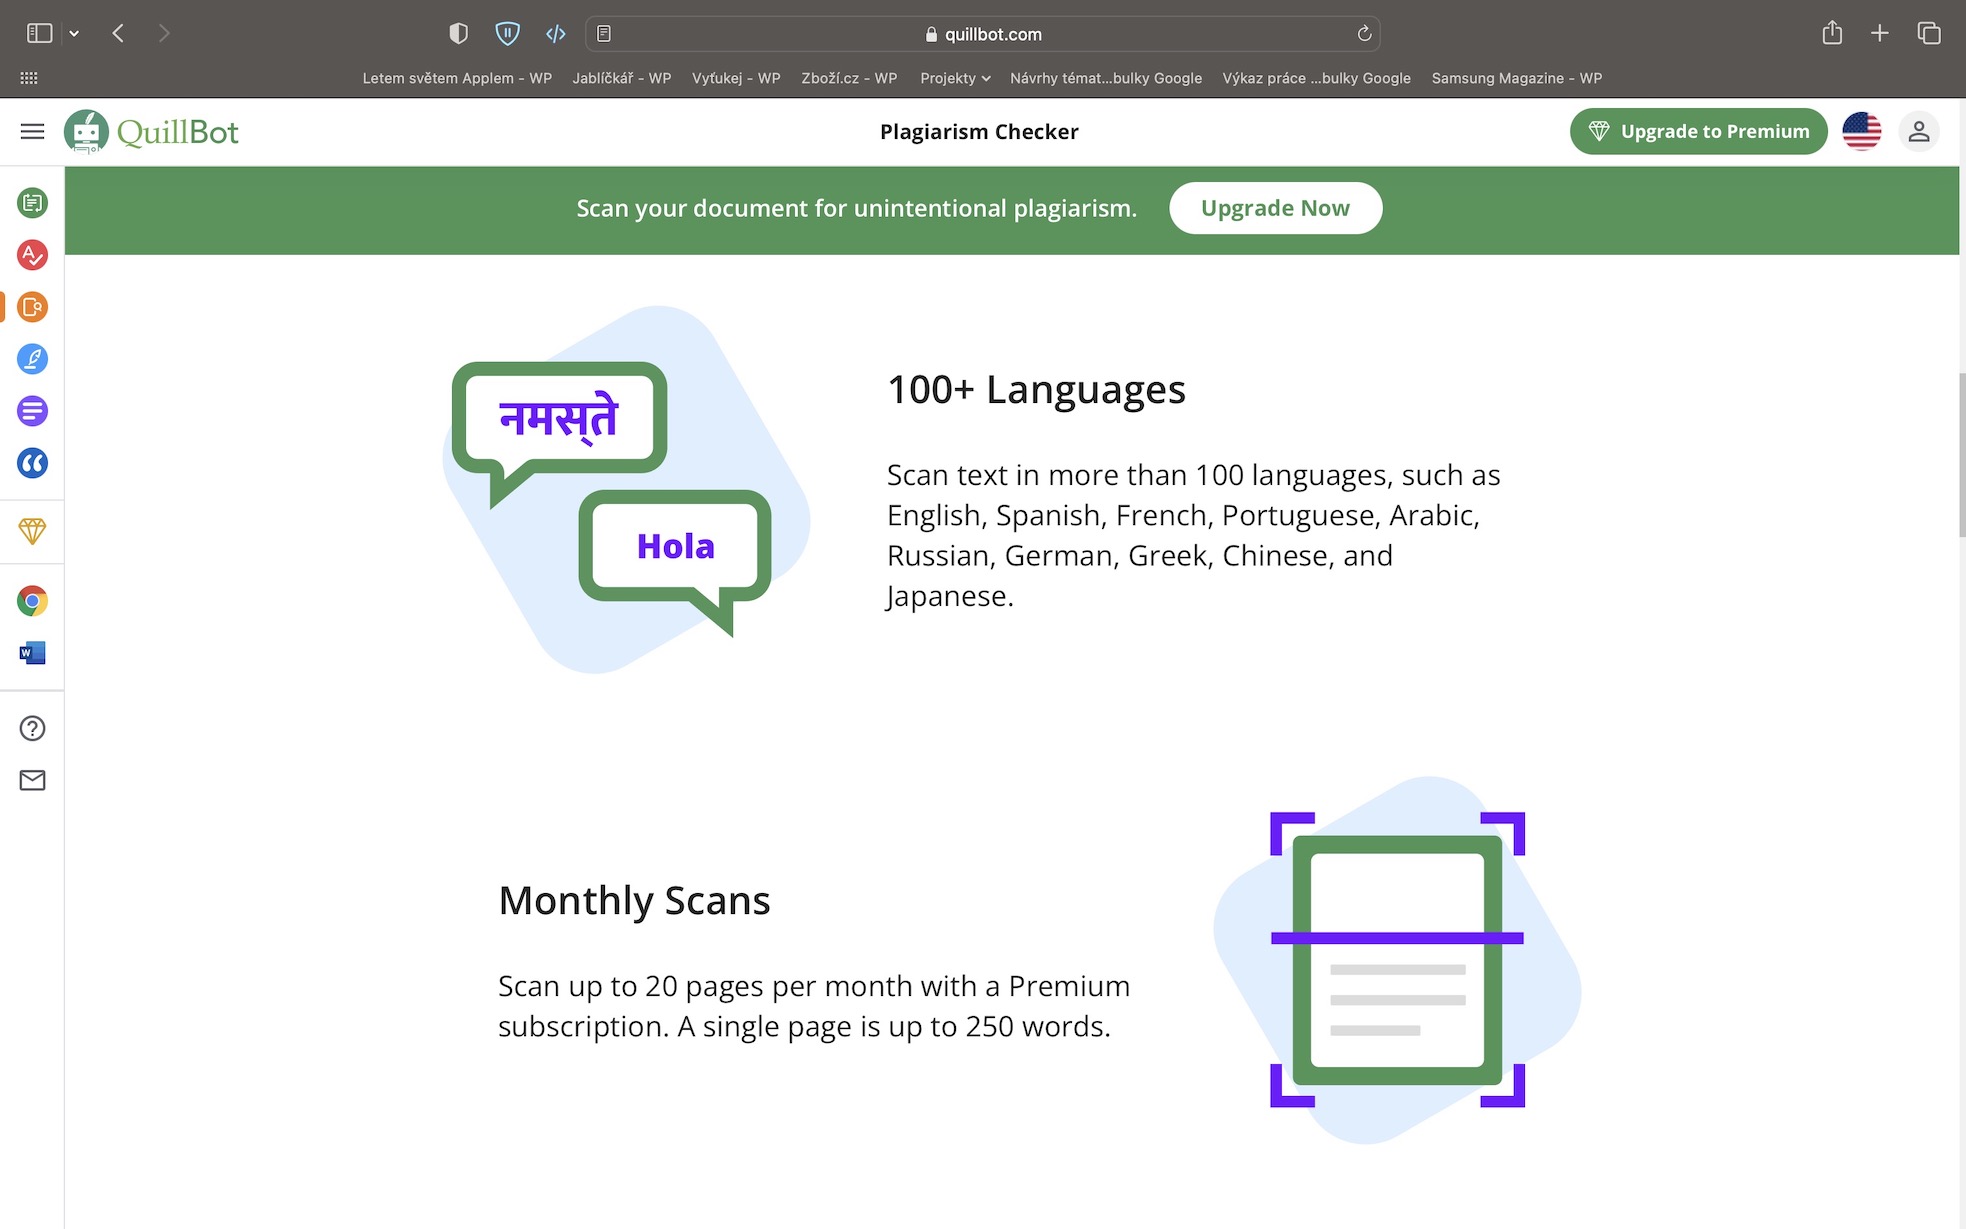The image size is (1966, 1229).
Task: Open the Chrome extension icon
Action: coord(32,601)
